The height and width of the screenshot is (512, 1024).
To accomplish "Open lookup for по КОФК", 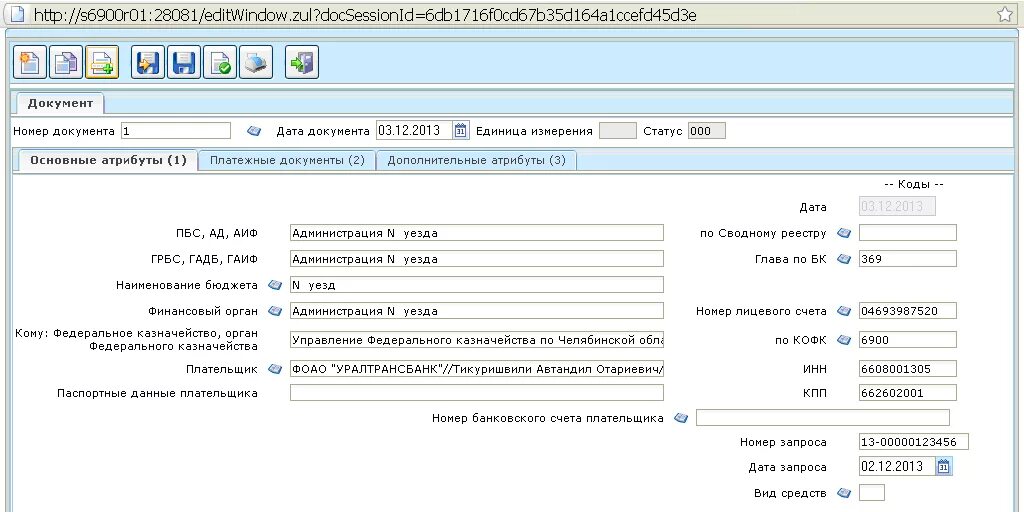I will 844,340.
